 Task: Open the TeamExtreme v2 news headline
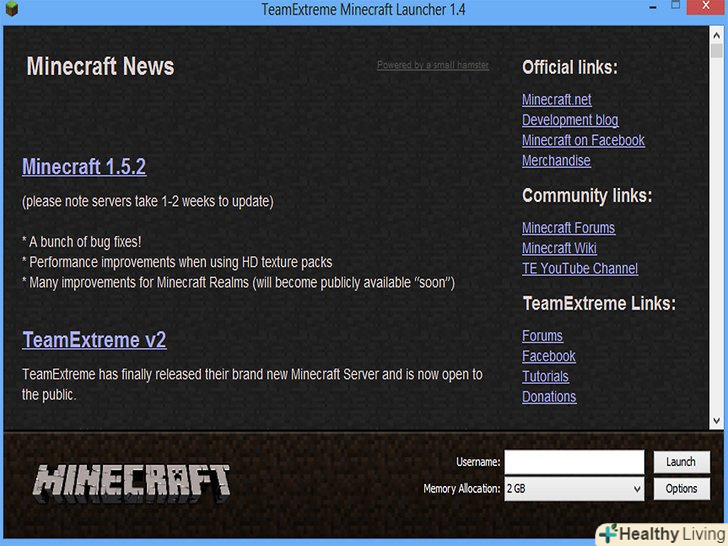pyautogui.click(x=94, y=340)
